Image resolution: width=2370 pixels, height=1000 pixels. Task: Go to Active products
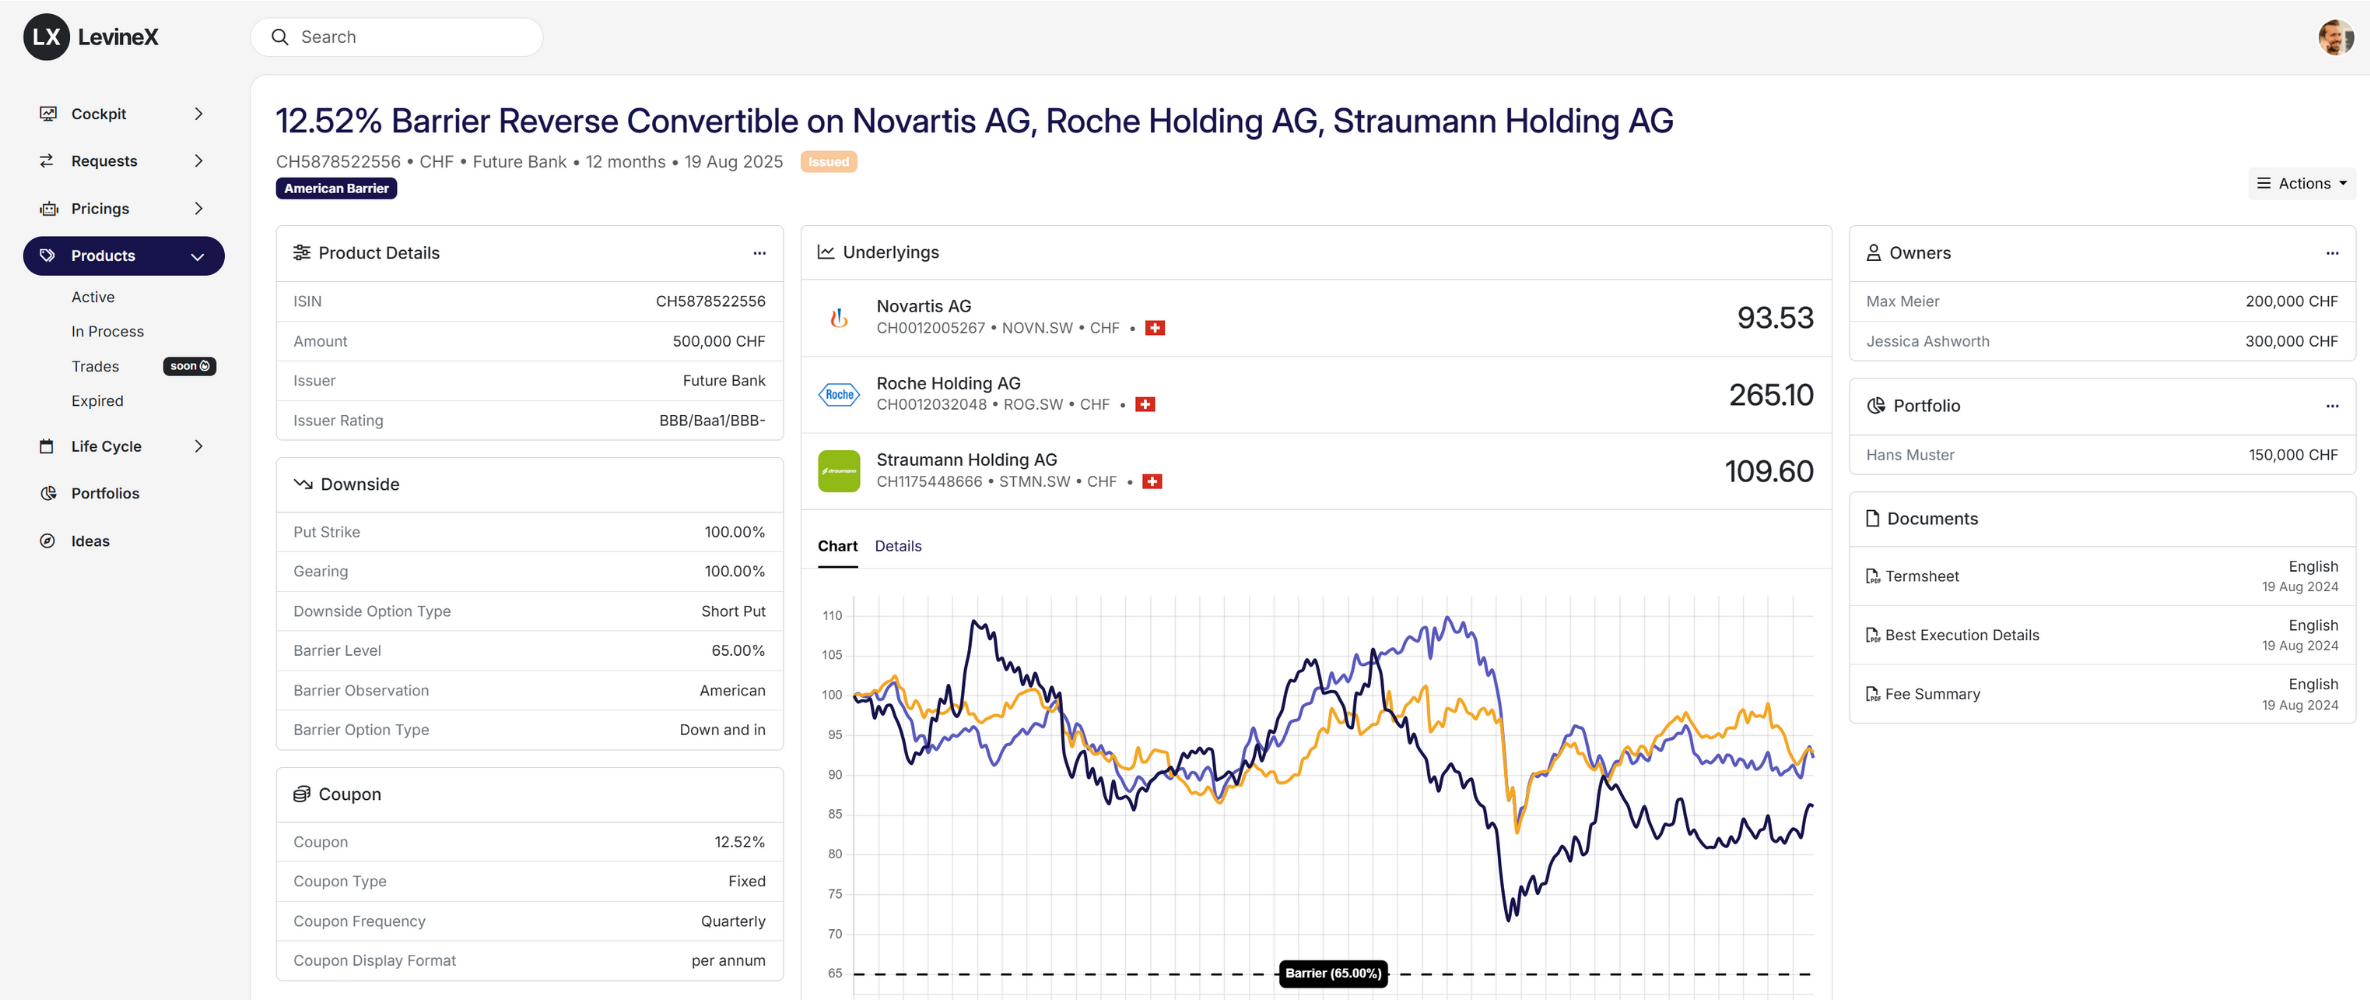(93, 297)
